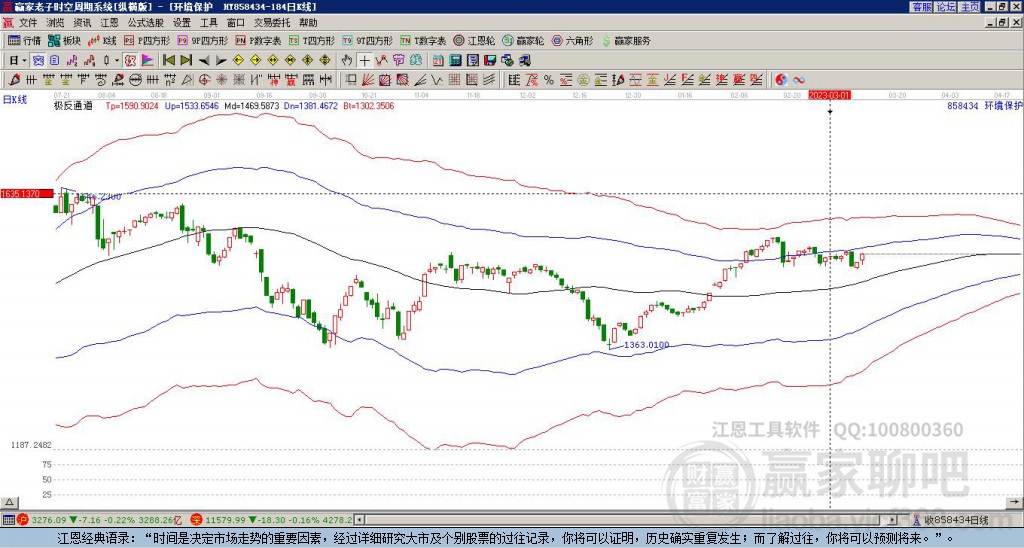This screenshot has width=1024, height=548.
Task: Click the infinity loop icon
Action: (799, 80)
